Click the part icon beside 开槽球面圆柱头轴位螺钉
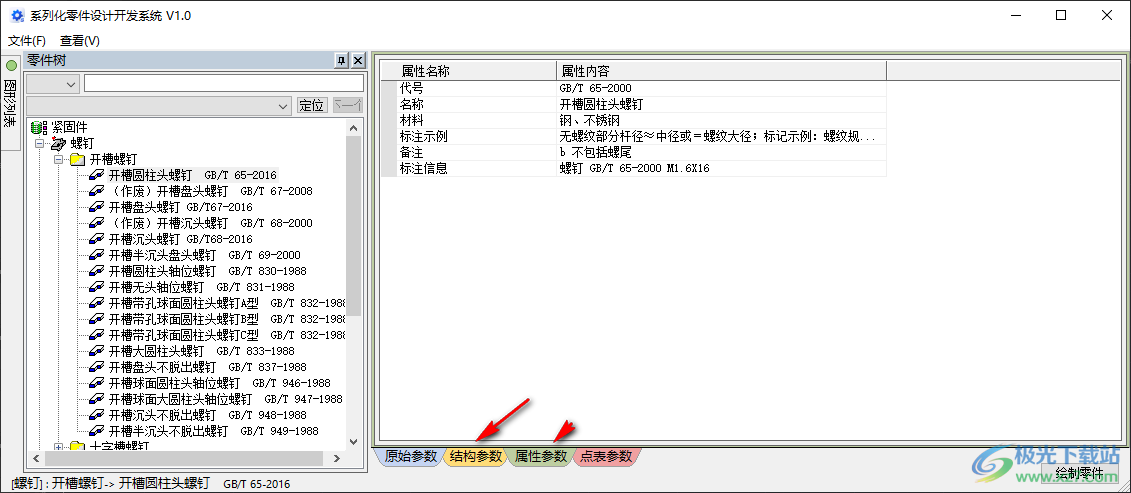Image resolution: width=1131 pixels, height=493 pixels. click(x=97, y=383)
